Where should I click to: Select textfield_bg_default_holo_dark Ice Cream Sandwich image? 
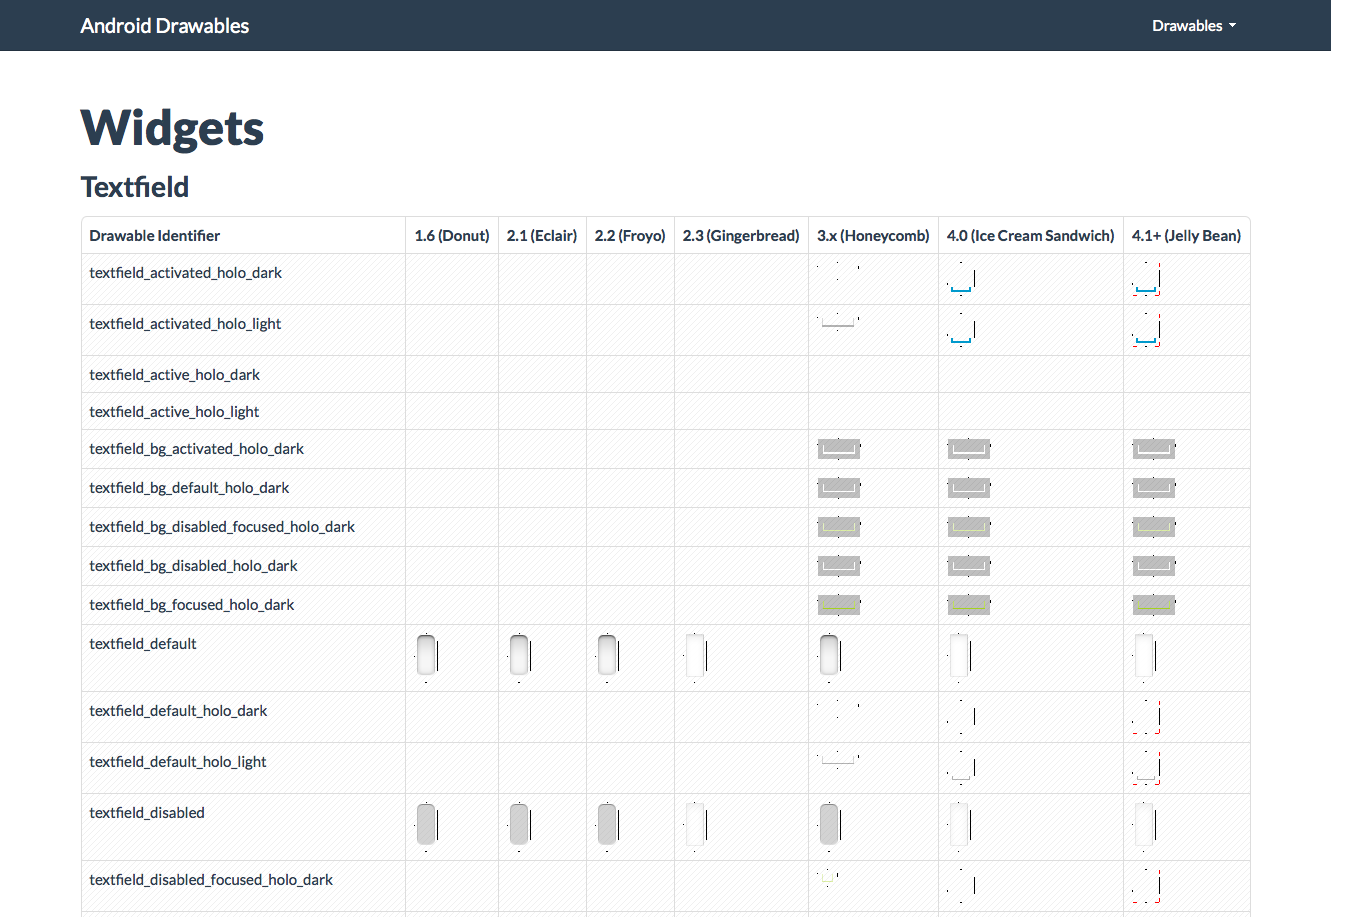tap(968, 488)
